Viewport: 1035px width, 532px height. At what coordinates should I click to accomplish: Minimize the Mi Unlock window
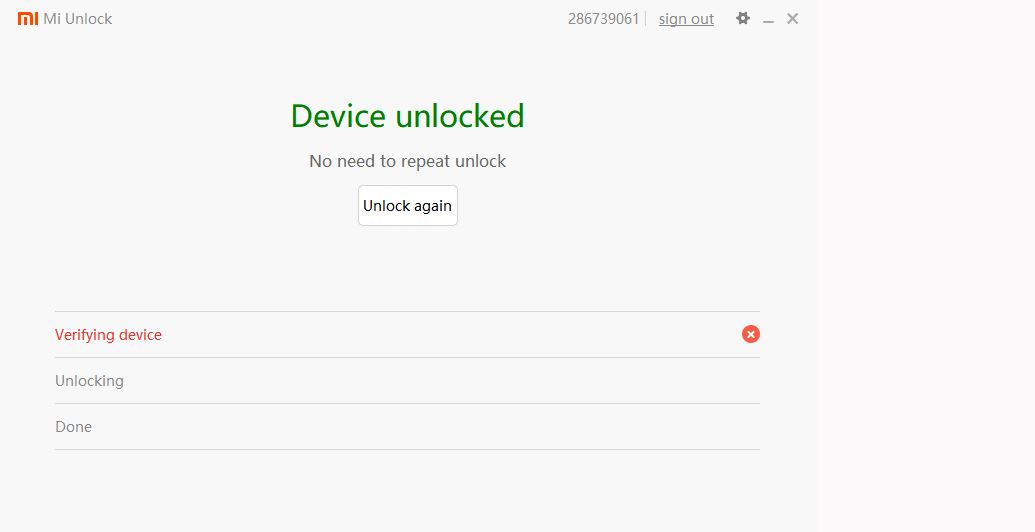(x=768, y=19)
